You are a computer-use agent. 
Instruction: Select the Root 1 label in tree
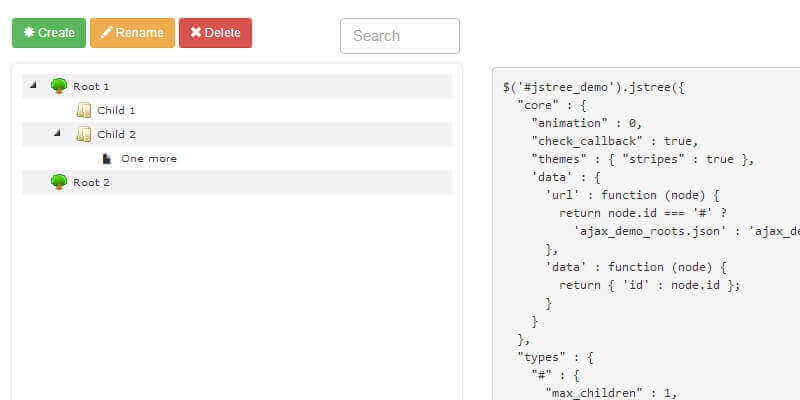coord(91,86)
